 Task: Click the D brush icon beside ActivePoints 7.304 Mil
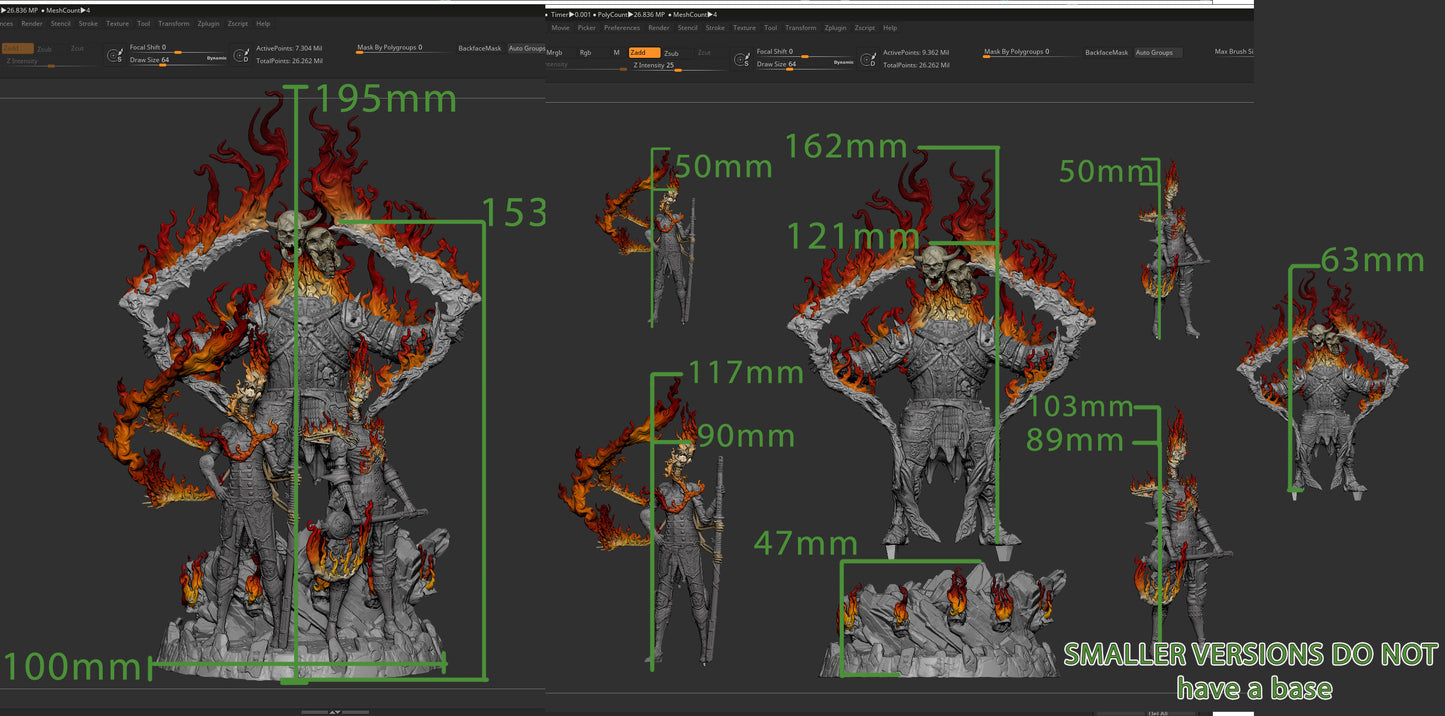[x=241, y=56]
